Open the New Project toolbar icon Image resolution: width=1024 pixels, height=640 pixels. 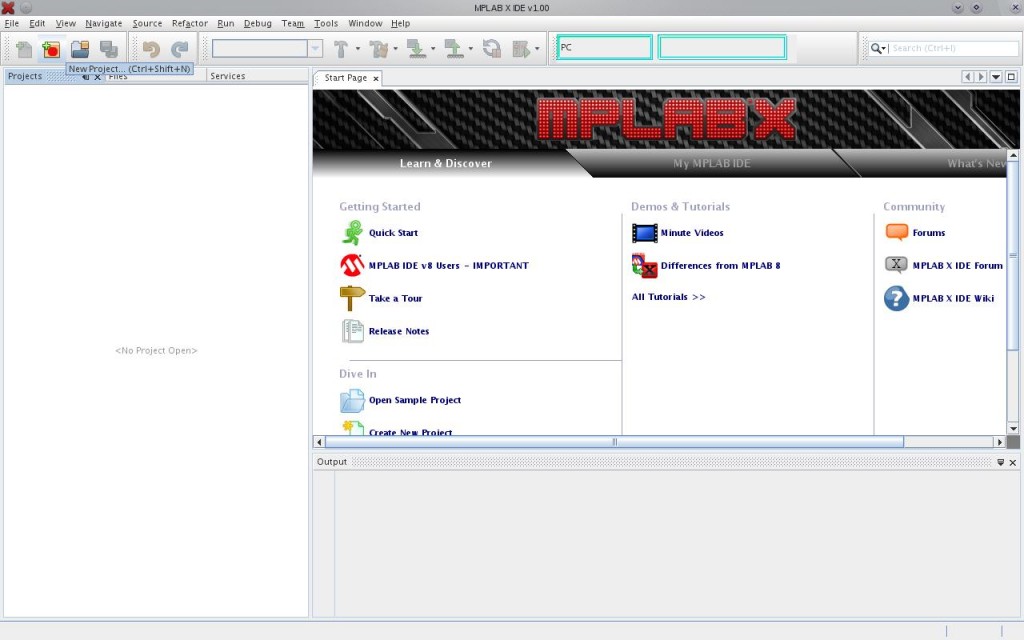click(53, 47)
